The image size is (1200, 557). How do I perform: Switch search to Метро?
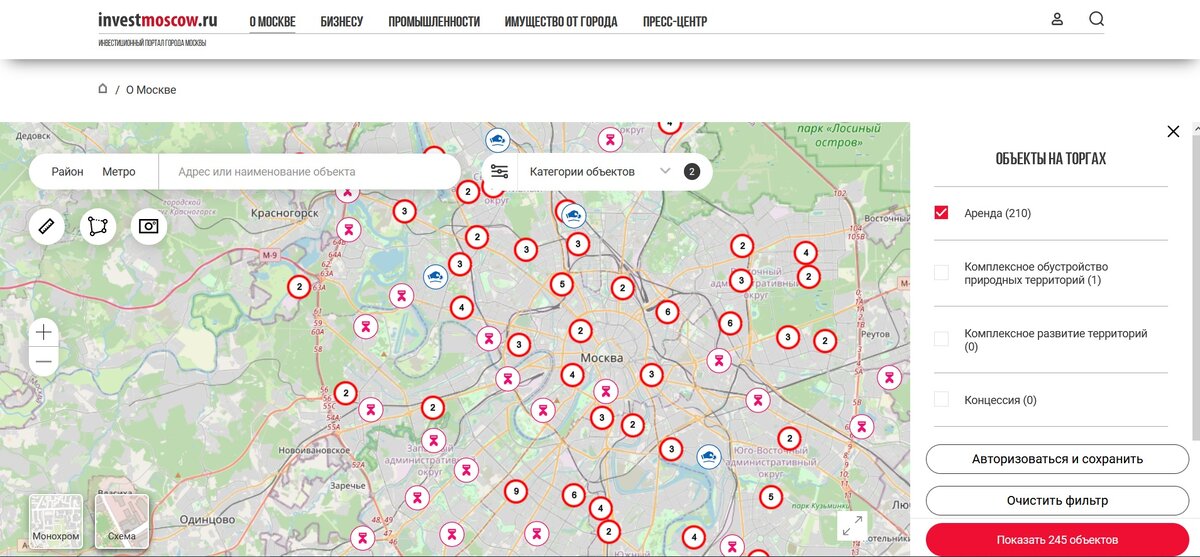(119, 172)
